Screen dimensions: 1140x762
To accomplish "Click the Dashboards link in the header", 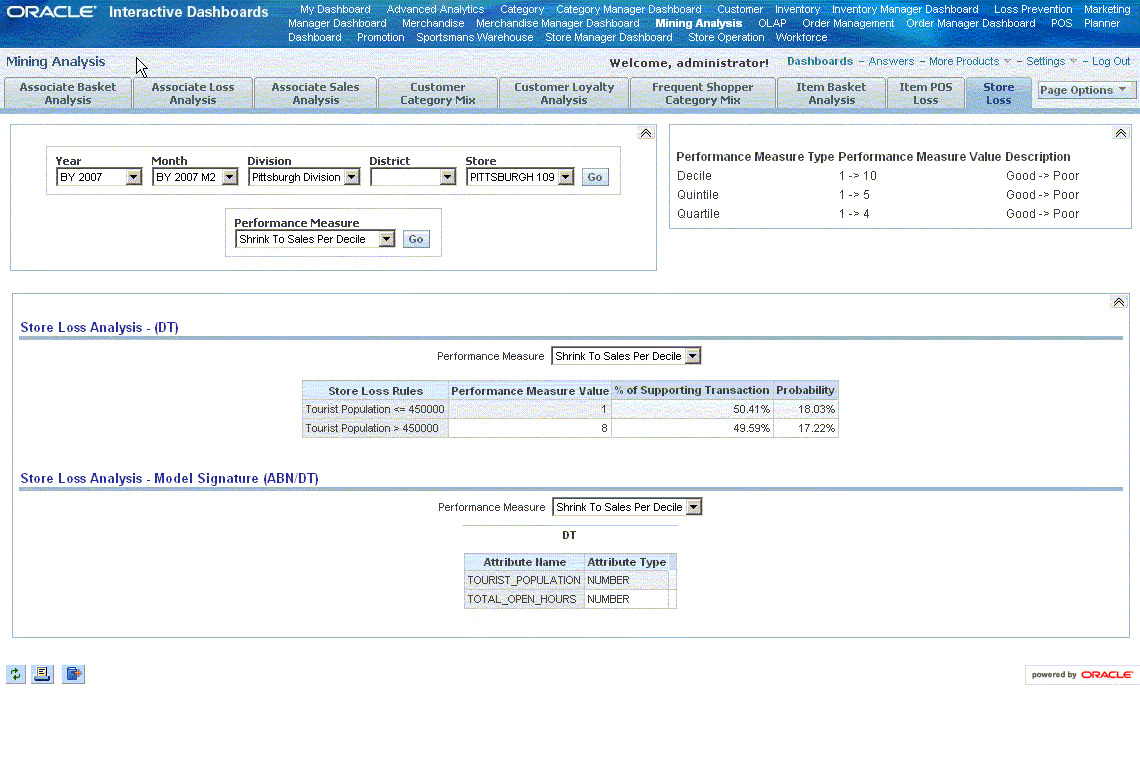I will point(820,61).
